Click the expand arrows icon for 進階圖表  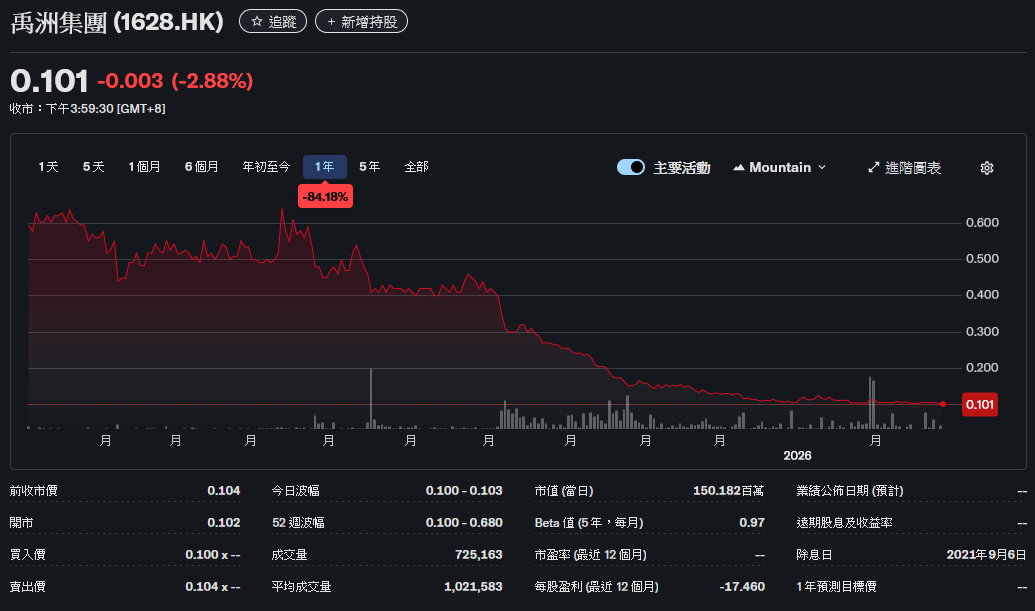click(x=873, y=168)
